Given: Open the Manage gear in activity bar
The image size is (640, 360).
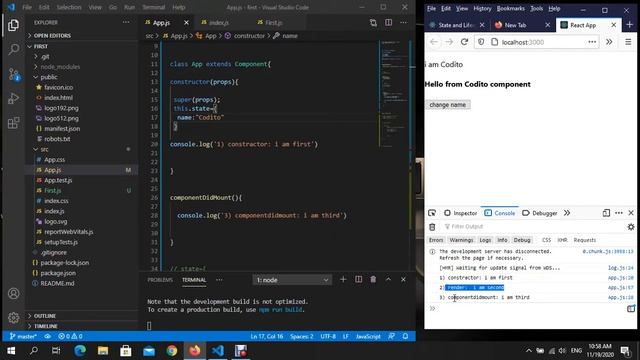Looking at the screenshot, I should click(13, 317).
